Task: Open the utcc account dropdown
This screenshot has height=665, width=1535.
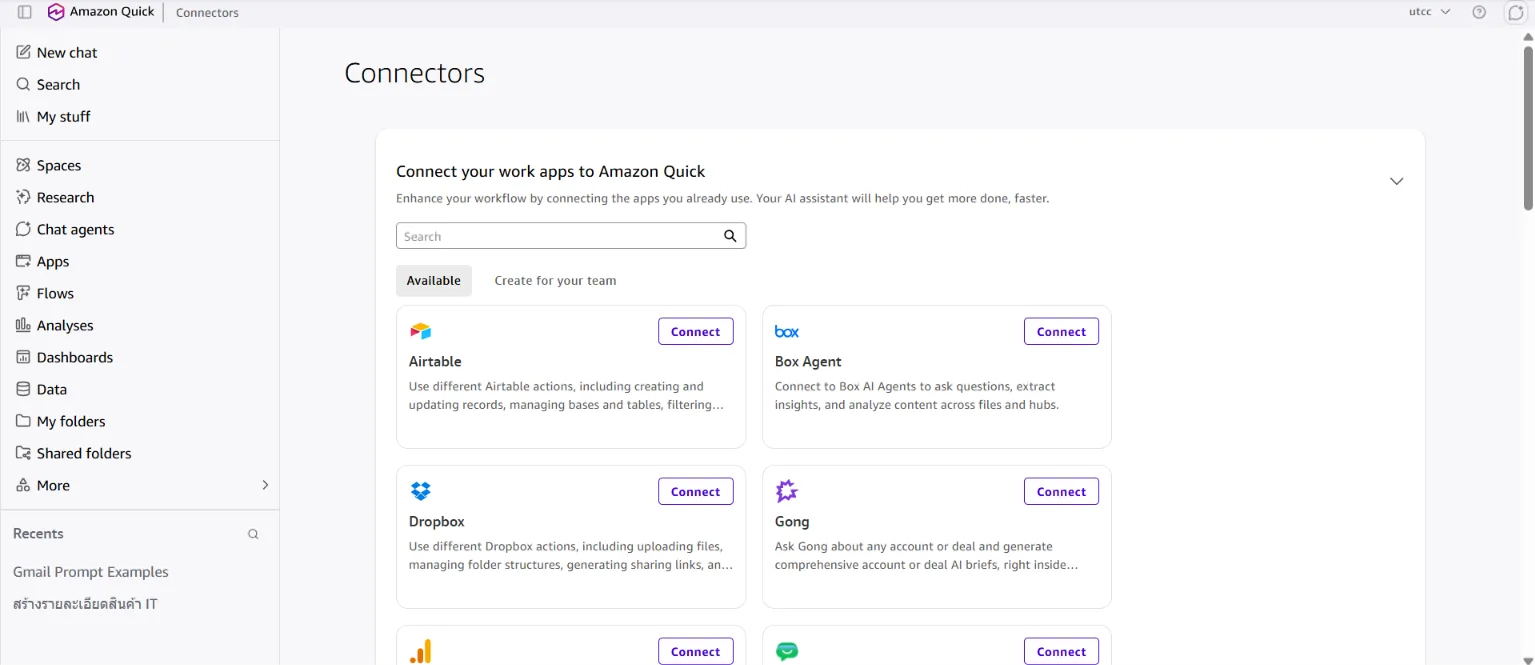Action: [x=1429, y=12]
